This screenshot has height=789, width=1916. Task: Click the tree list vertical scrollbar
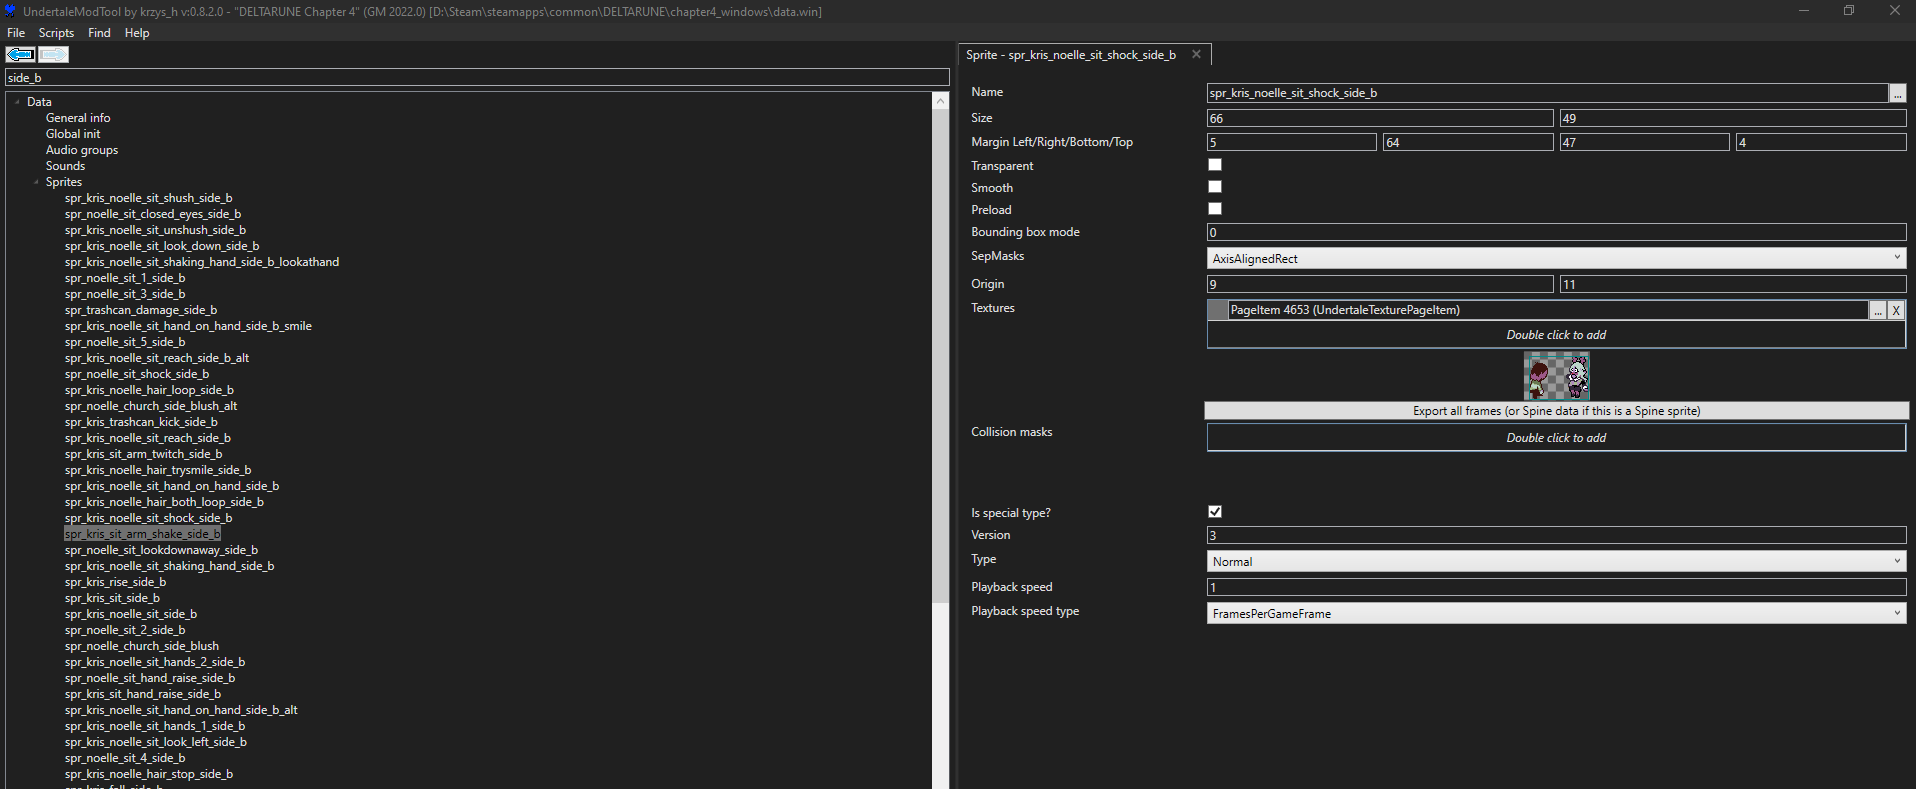(x=940, y=355)
